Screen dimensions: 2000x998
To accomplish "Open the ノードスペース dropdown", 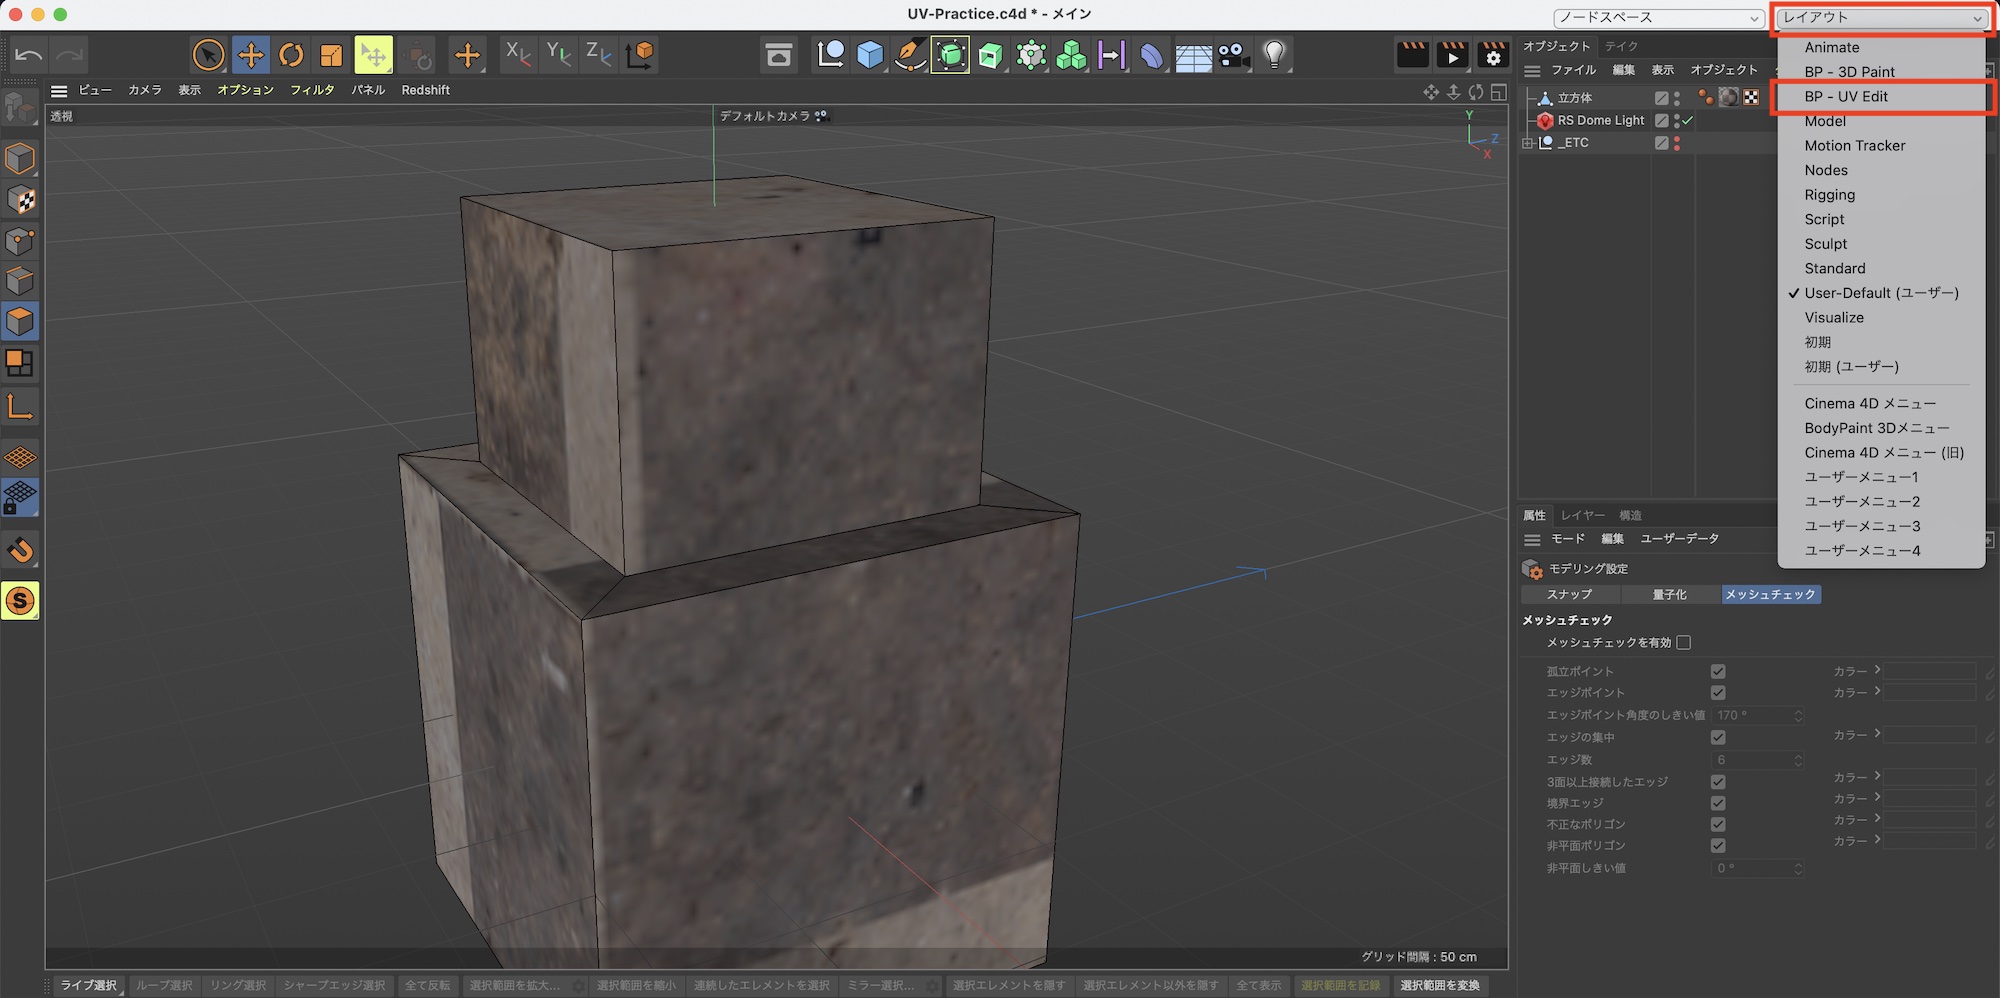I will pyautogui.click(x=1658, y=18).
